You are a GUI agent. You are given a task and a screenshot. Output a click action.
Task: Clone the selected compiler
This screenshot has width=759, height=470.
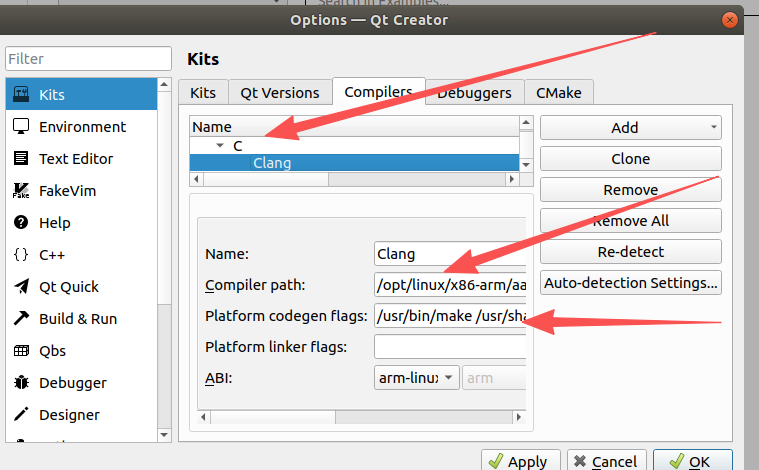coord(630,159)
